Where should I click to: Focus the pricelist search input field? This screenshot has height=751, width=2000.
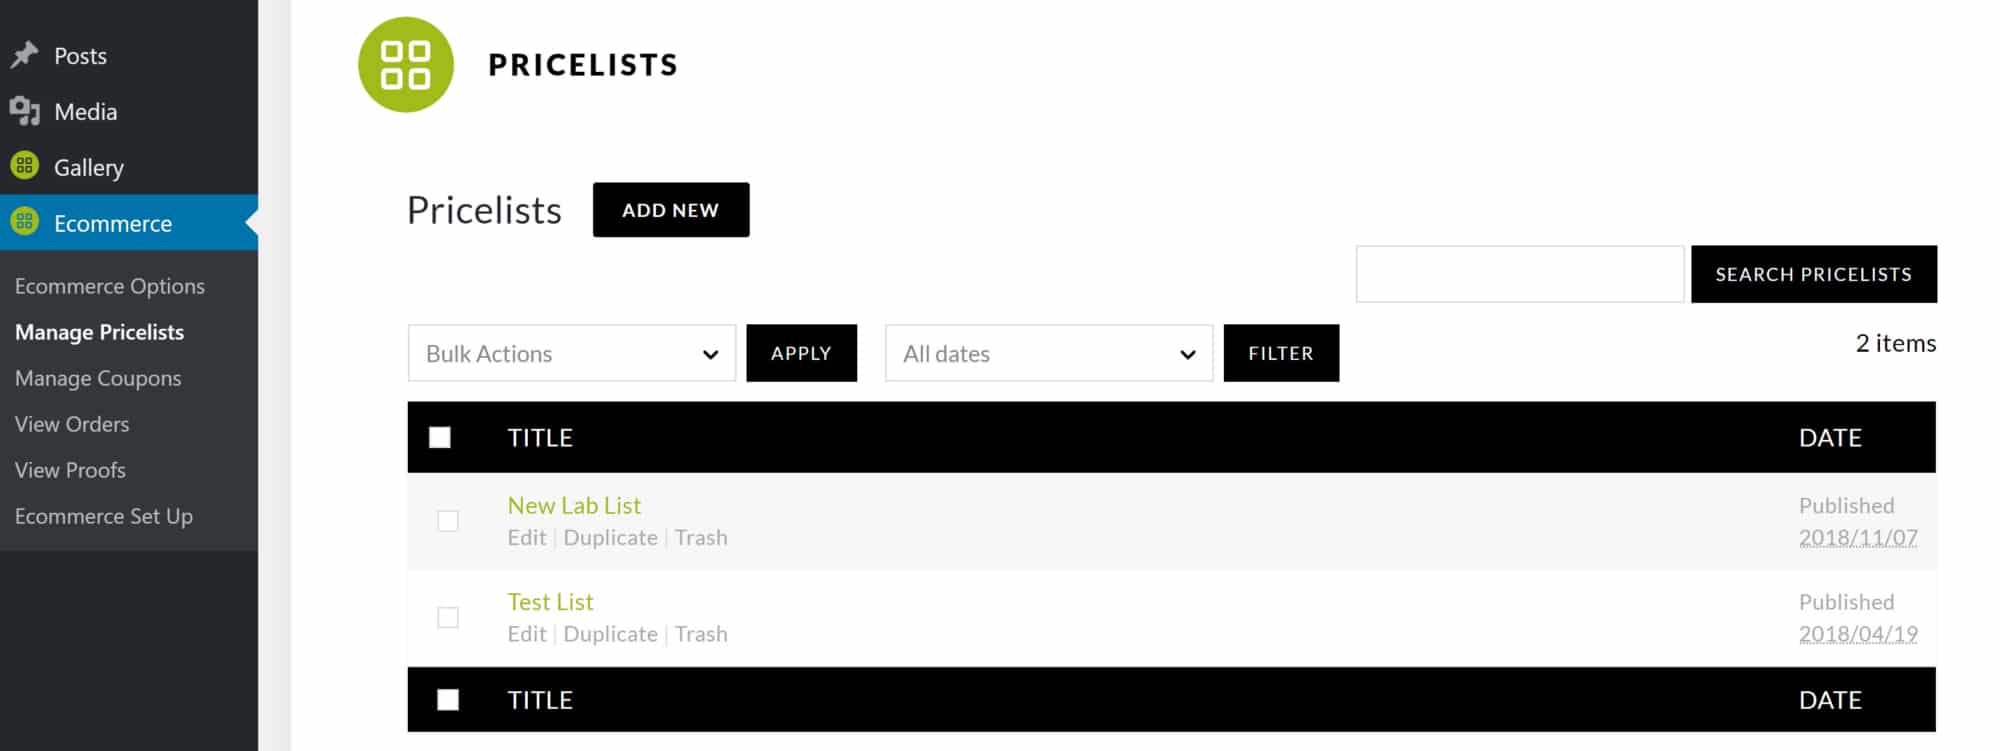coord(1520,274)
